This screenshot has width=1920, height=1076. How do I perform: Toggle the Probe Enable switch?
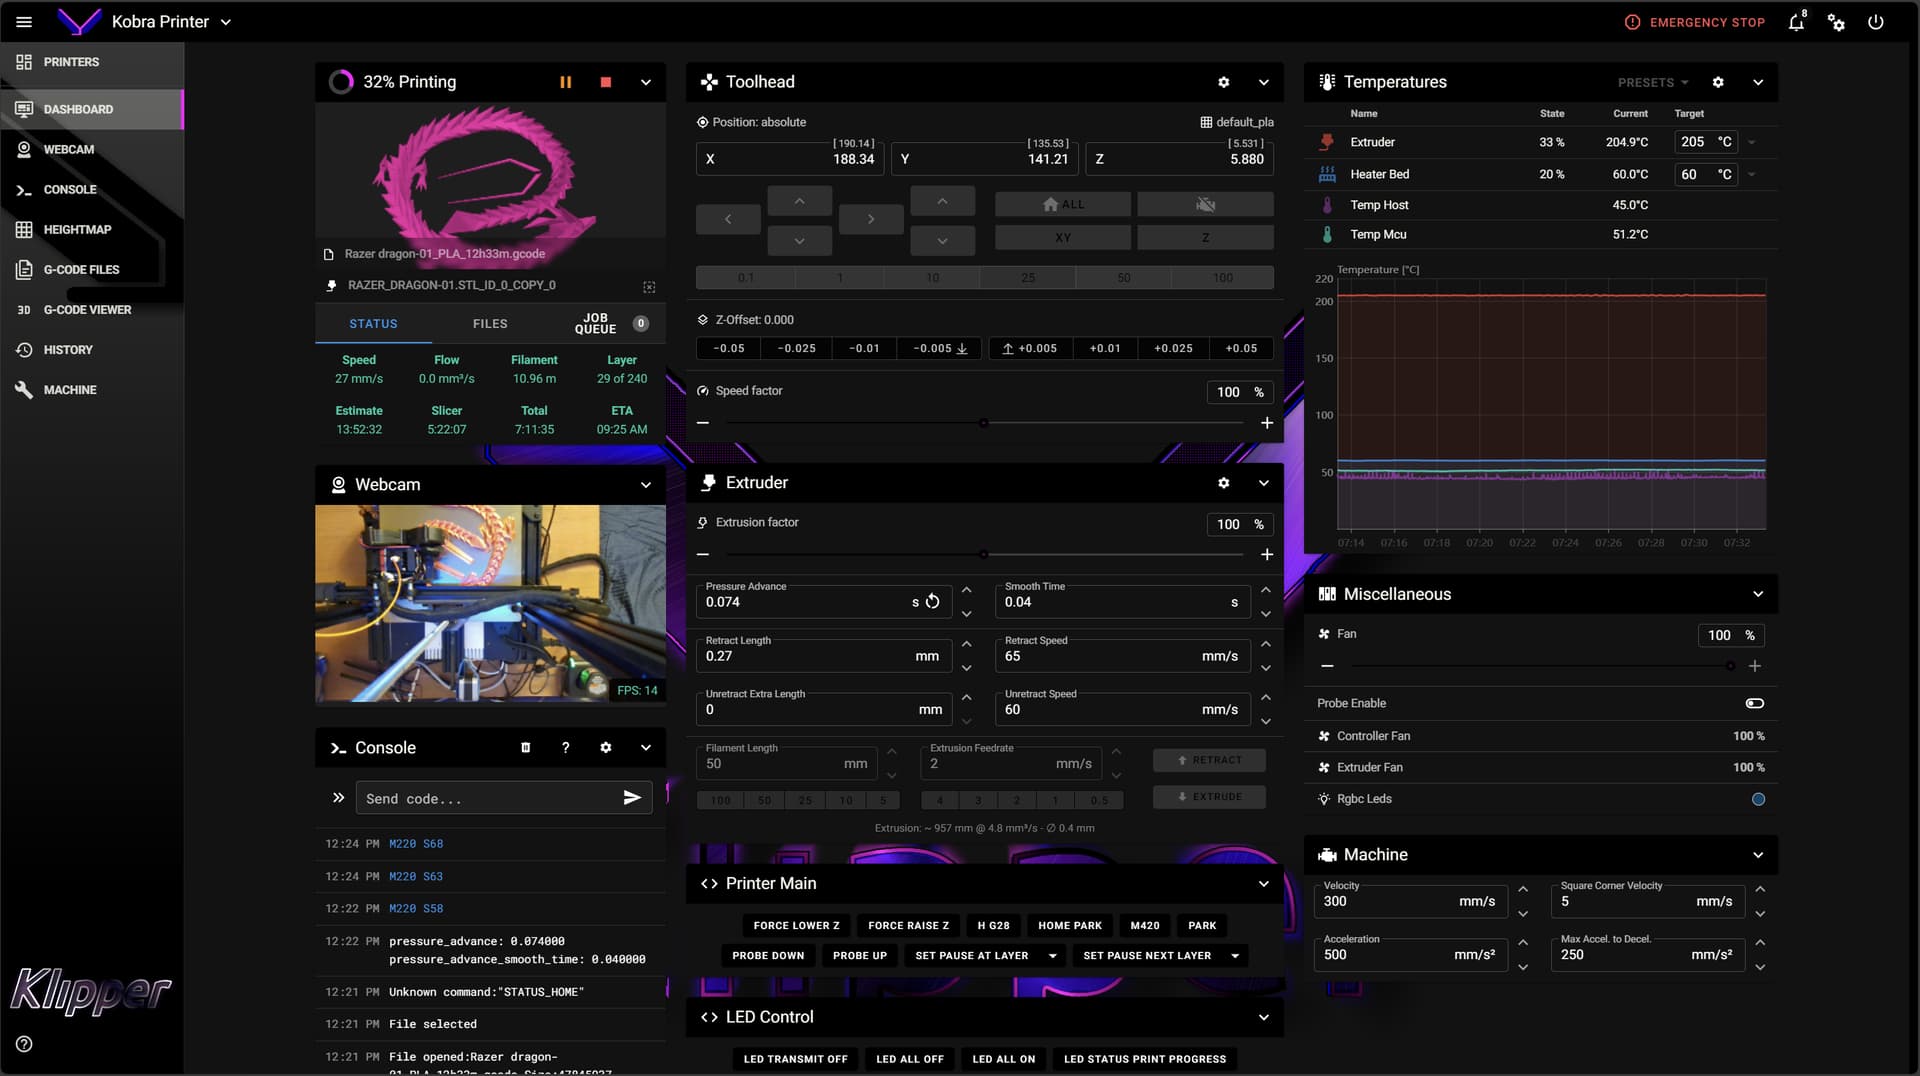(1755, 703)
